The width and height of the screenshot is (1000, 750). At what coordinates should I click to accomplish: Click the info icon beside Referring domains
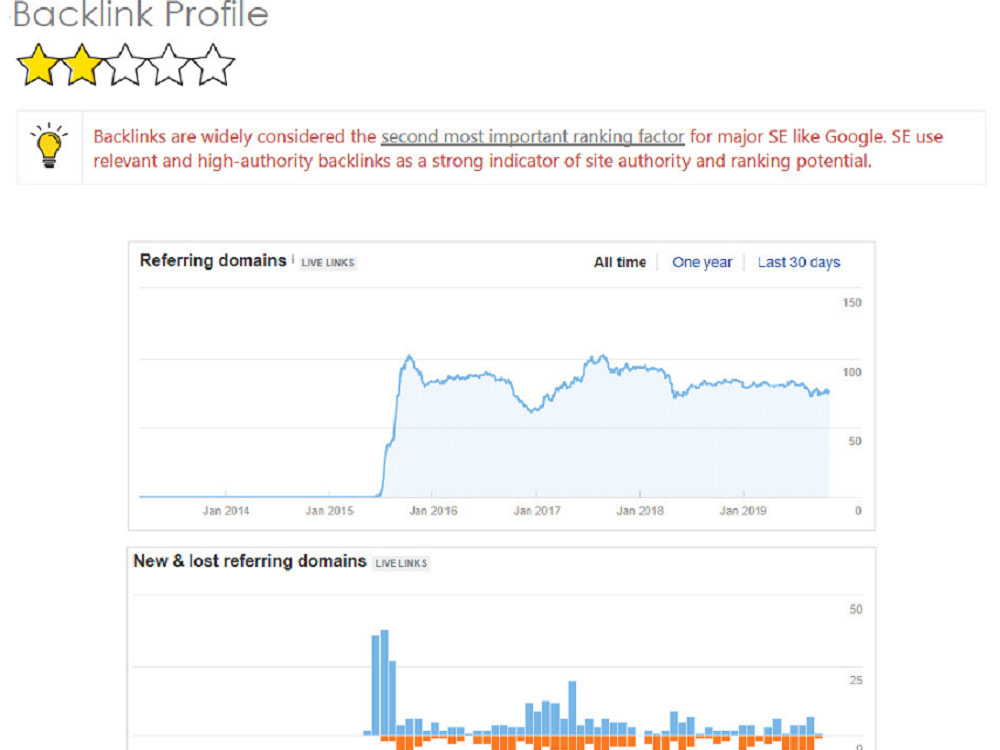click(293, 259)
